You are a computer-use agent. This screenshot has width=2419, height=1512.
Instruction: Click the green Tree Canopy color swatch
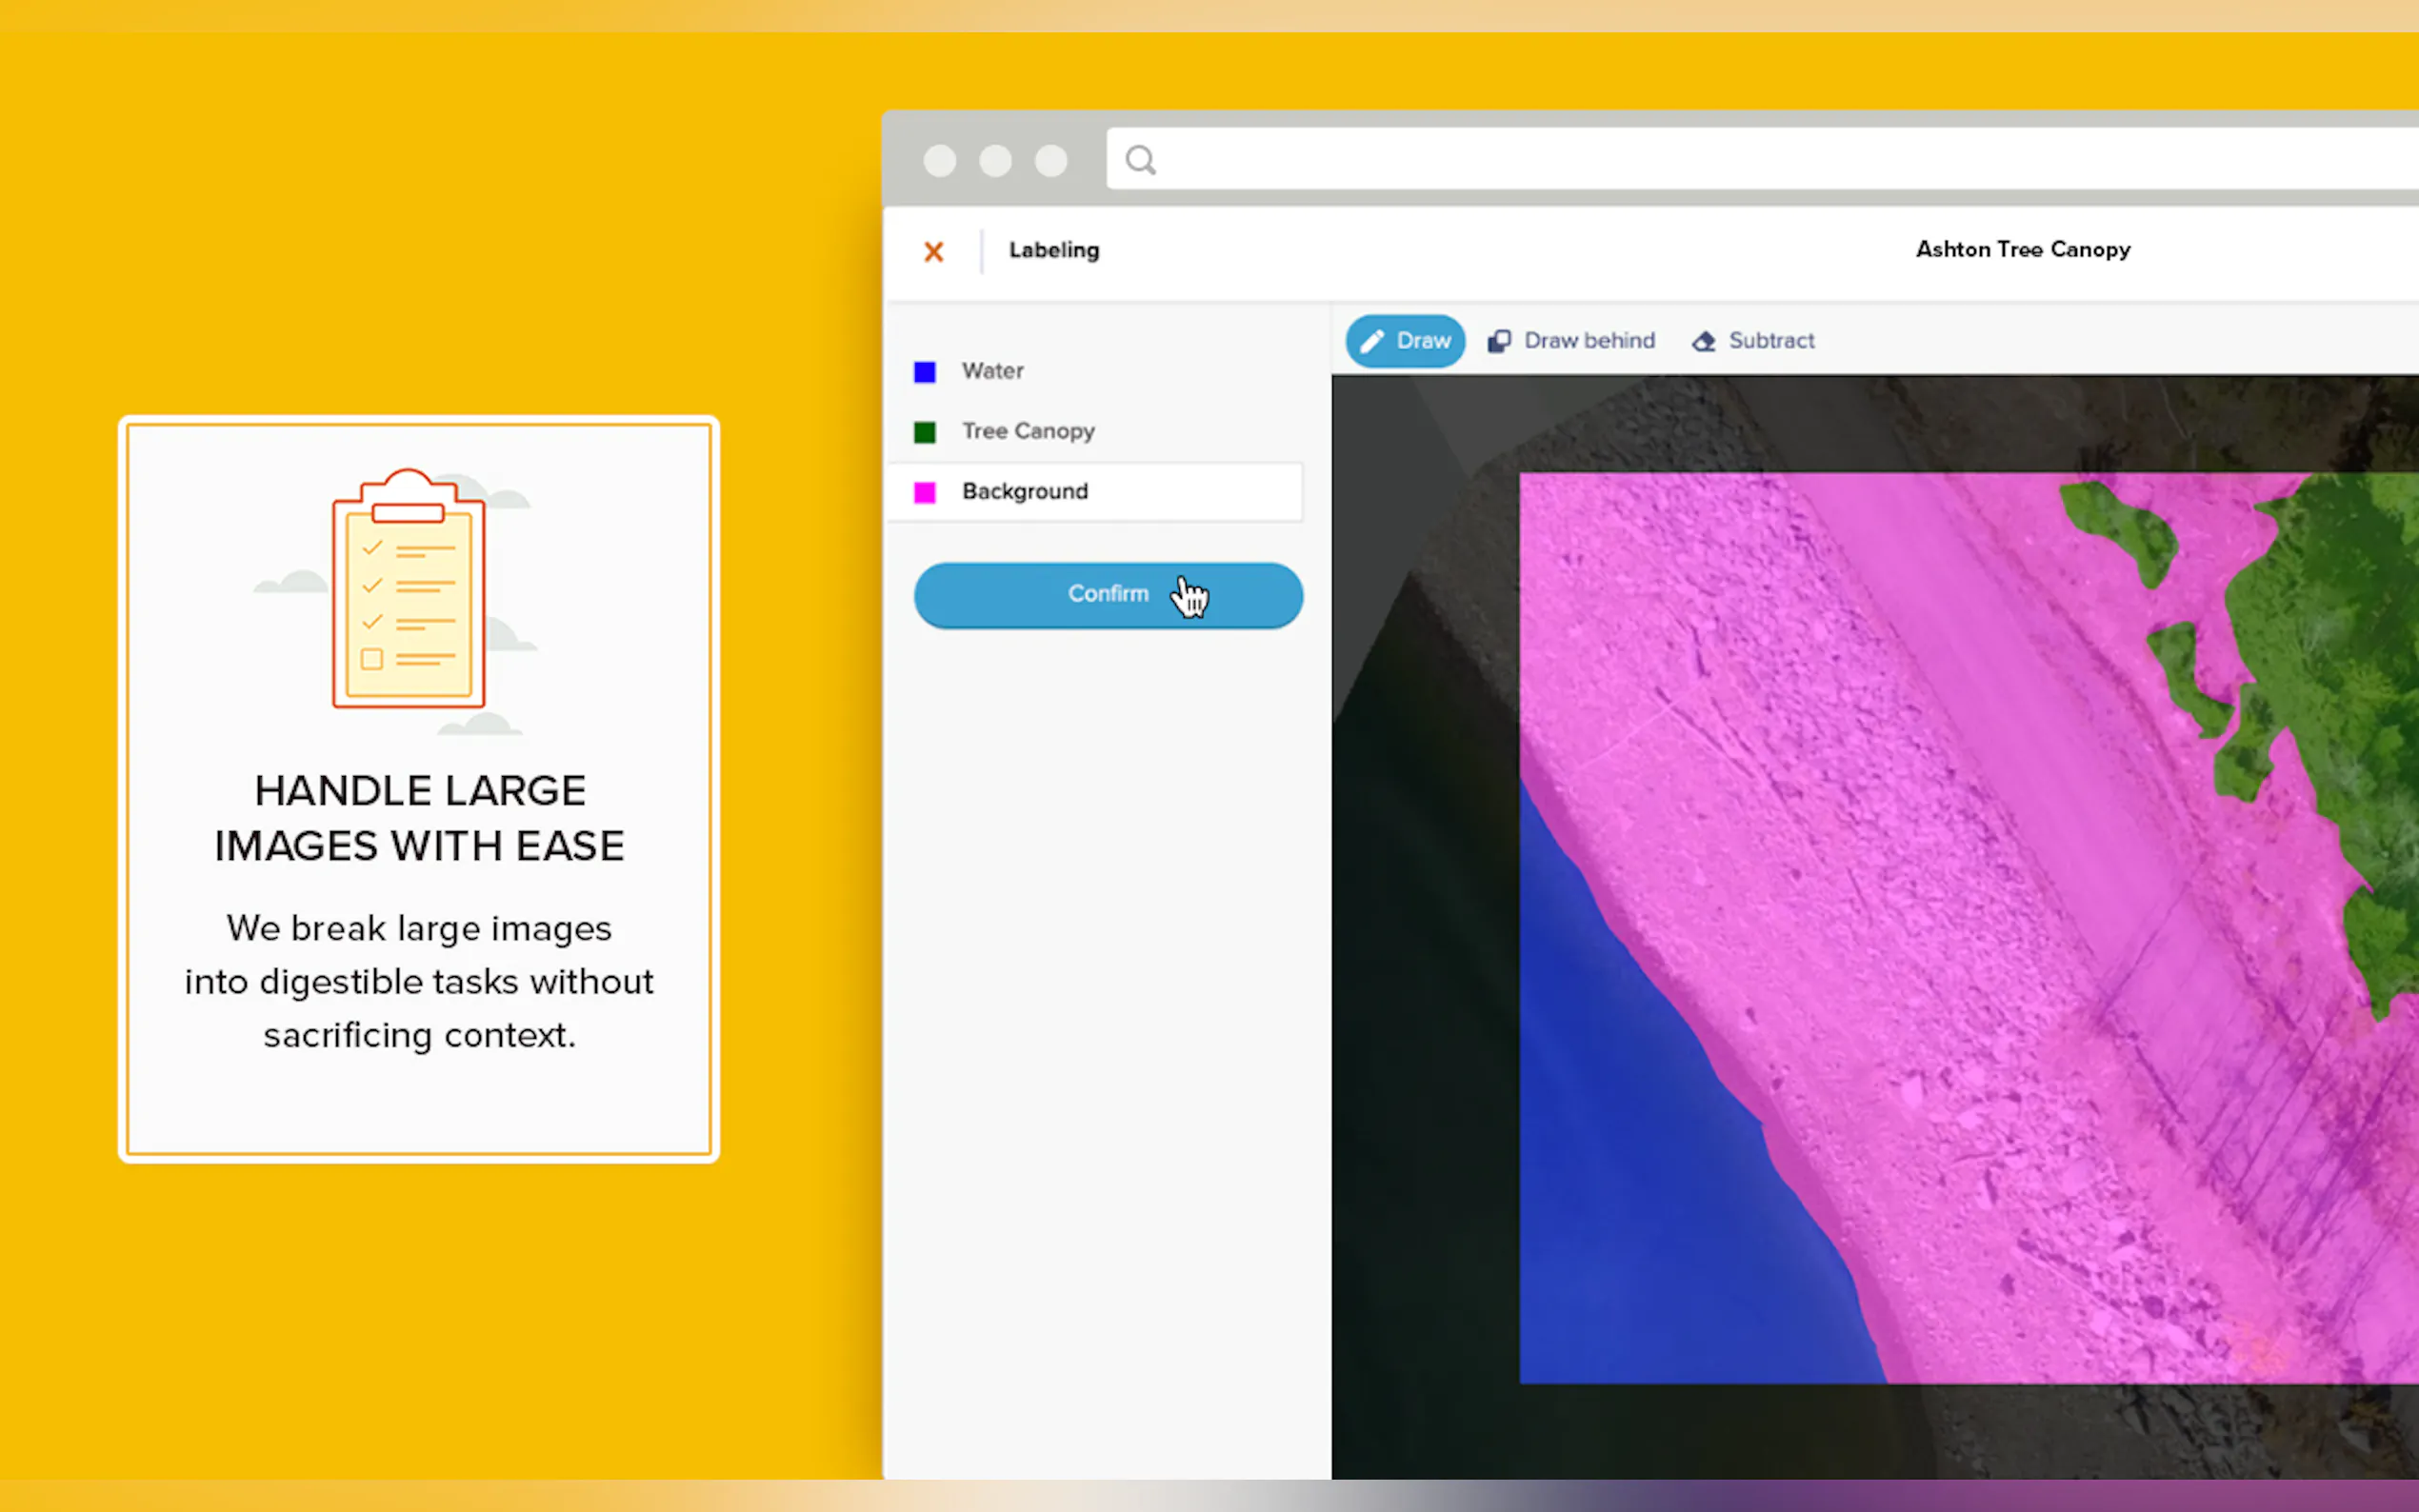[x=924, y=432]
